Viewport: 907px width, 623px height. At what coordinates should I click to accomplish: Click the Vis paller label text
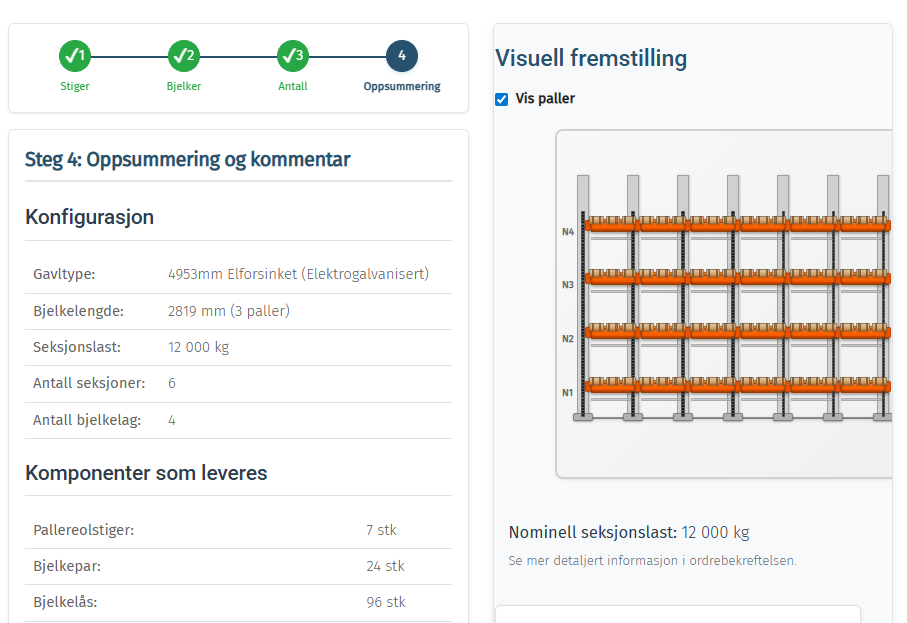[545, 99]
